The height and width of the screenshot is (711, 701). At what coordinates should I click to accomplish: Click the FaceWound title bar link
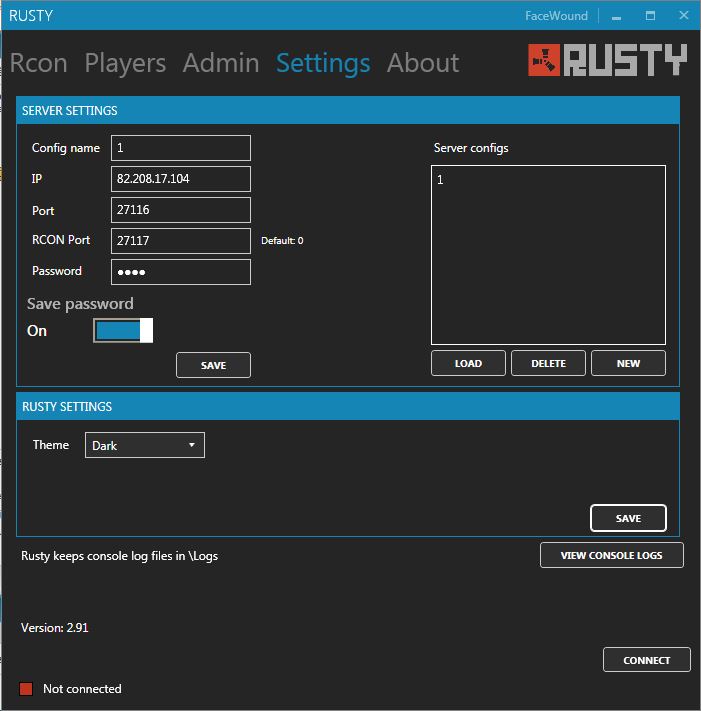(x=556, y=16)
